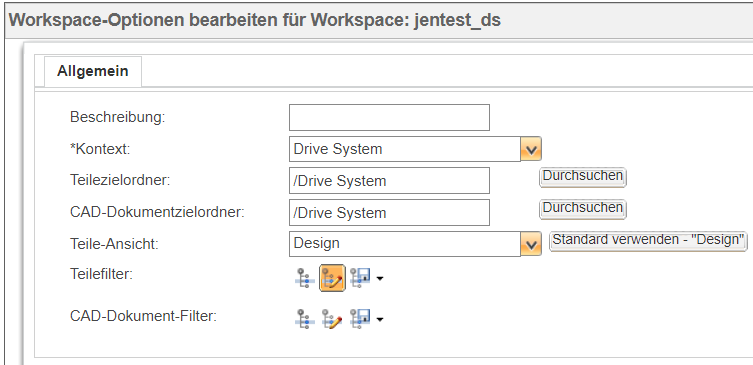Screen dimensions: 753x365
Task: Click the Teilefilter saved filters icon
Action: [360, 279]
